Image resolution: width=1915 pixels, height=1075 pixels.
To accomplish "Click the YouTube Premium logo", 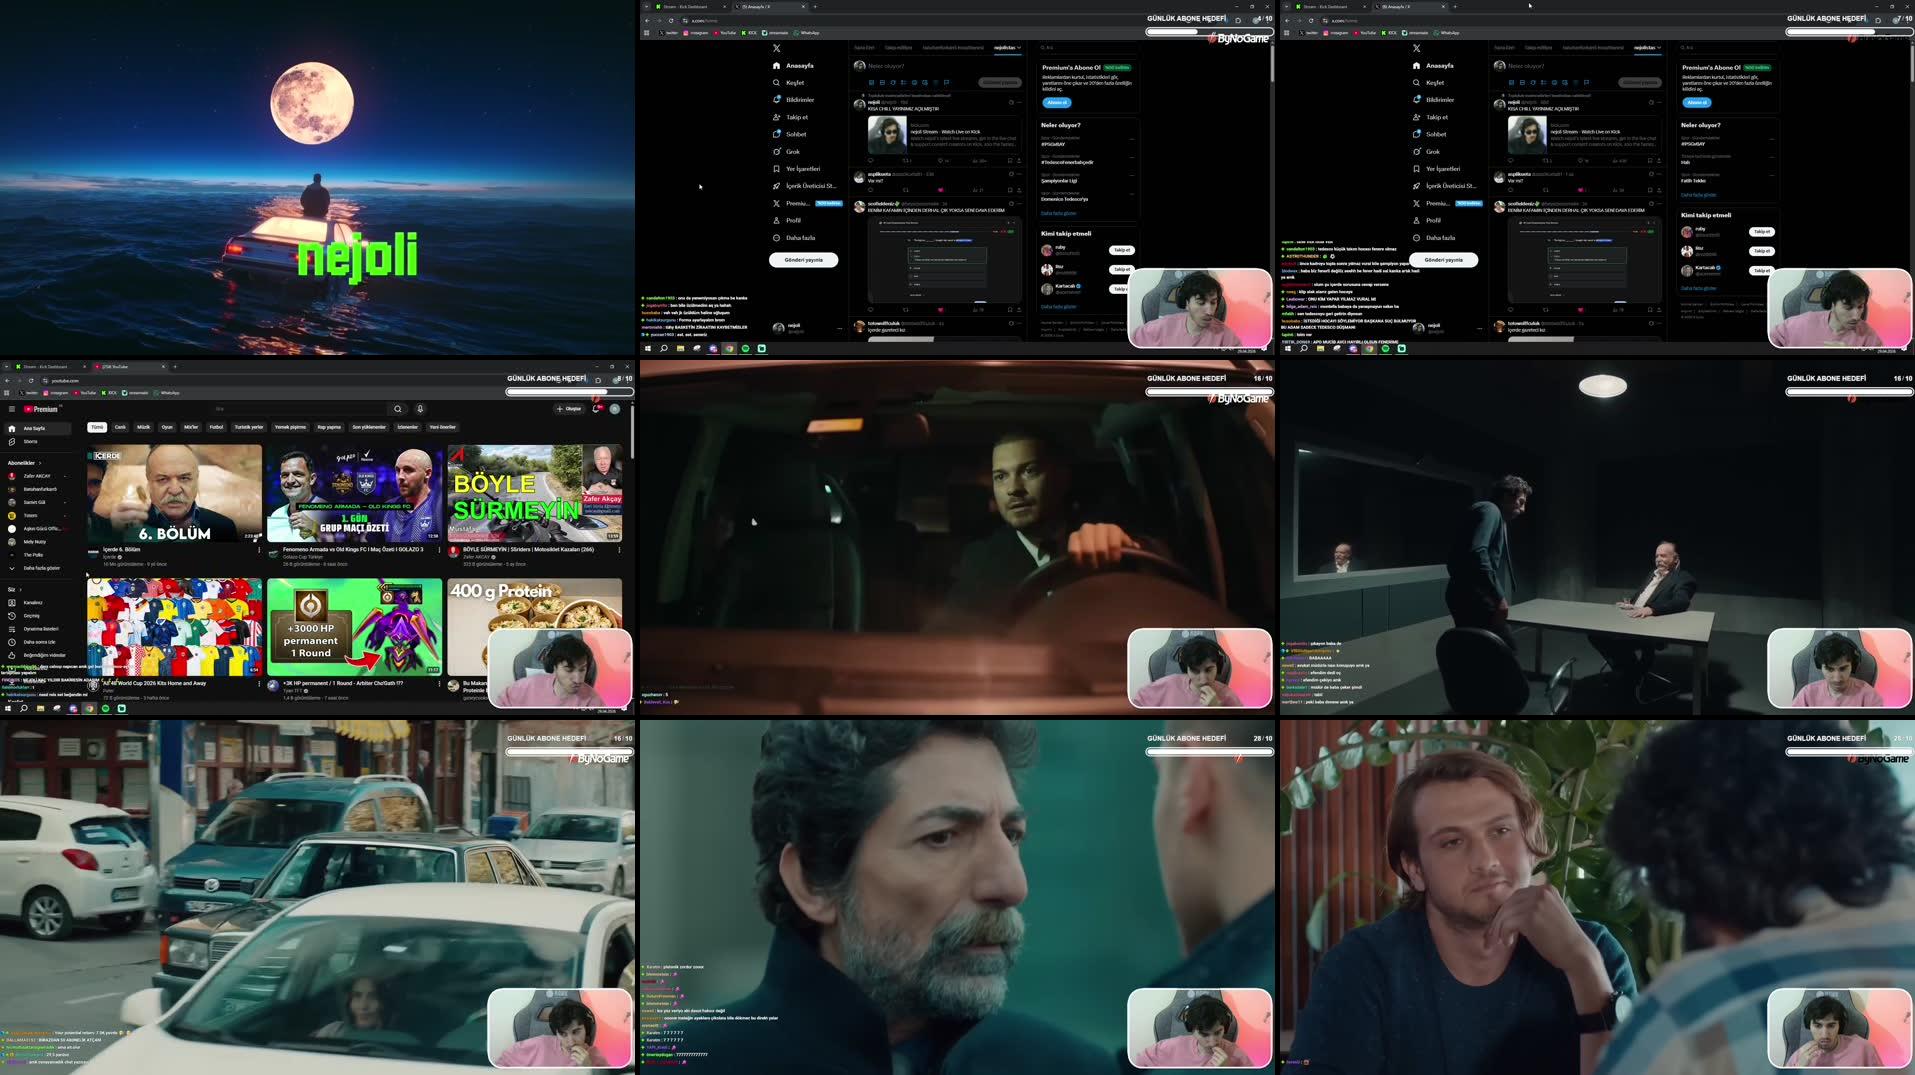I will pos(42,409).
